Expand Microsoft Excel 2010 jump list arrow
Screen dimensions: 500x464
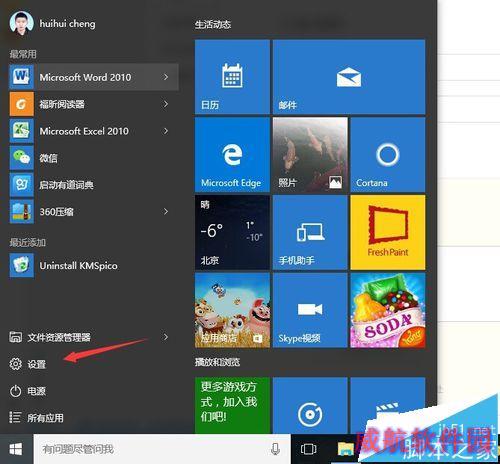pyautogui.click(x=166, y=131)
